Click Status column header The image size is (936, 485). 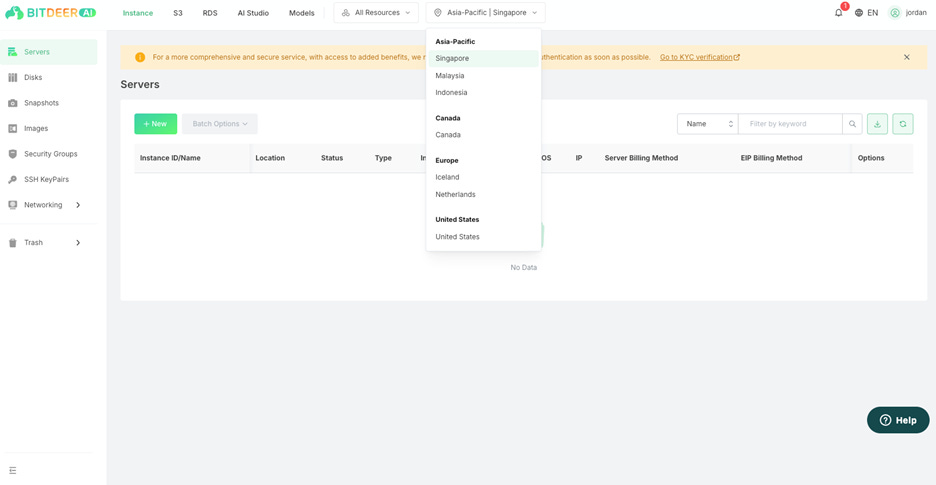click(332, 158)
